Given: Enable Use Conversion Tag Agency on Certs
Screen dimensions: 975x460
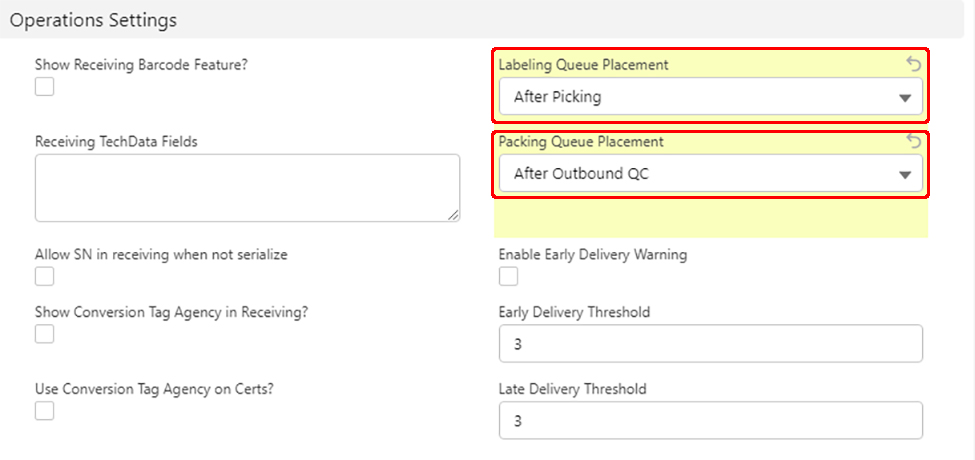Looking at the screenshot, I should point(44,411).
